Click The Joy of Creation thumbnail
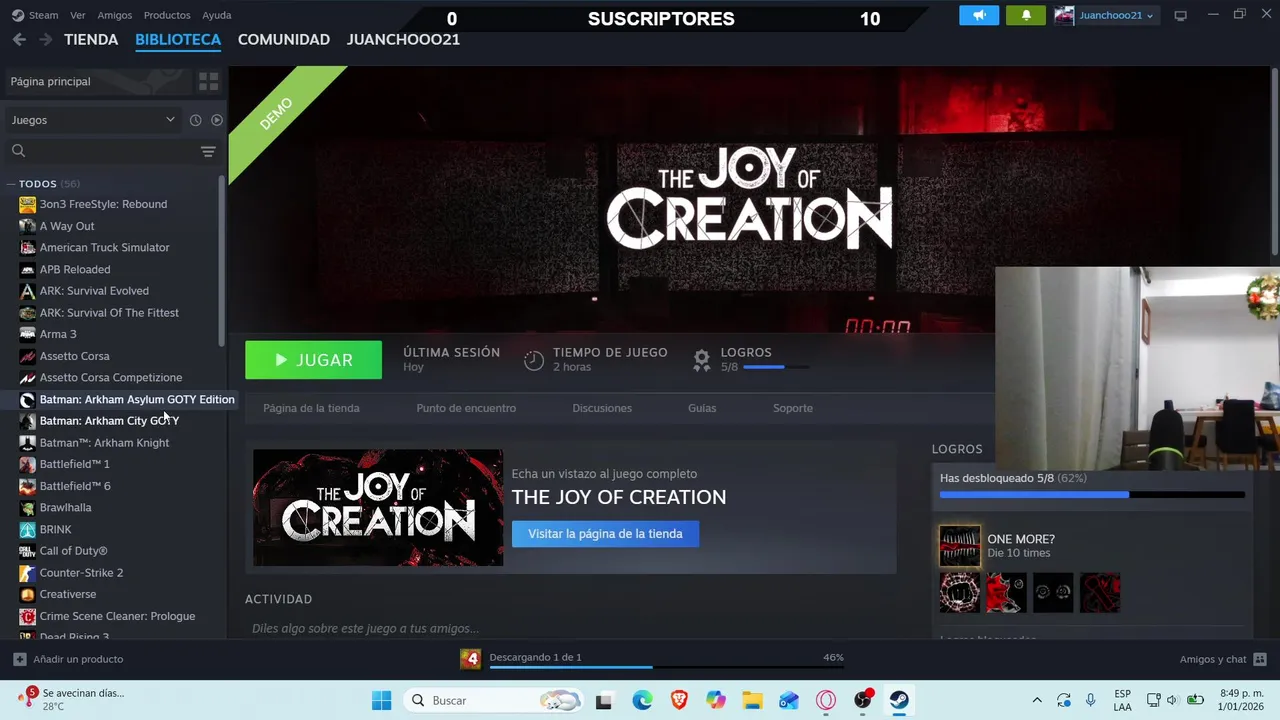Viewport: 1280px width, 720px height. (x=378, y=507)
